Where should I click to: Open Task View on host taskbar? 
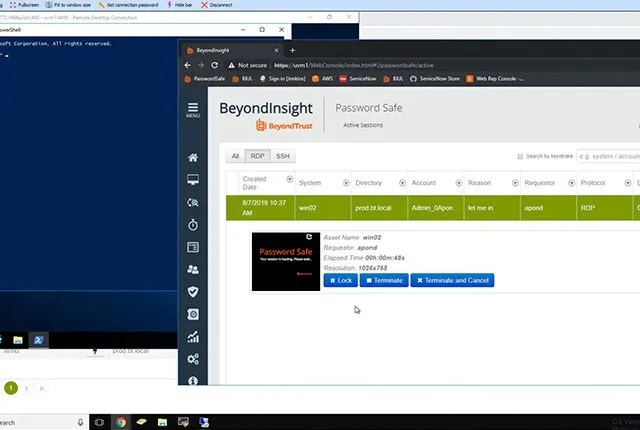pyautogui.click(x=99, y=422)
